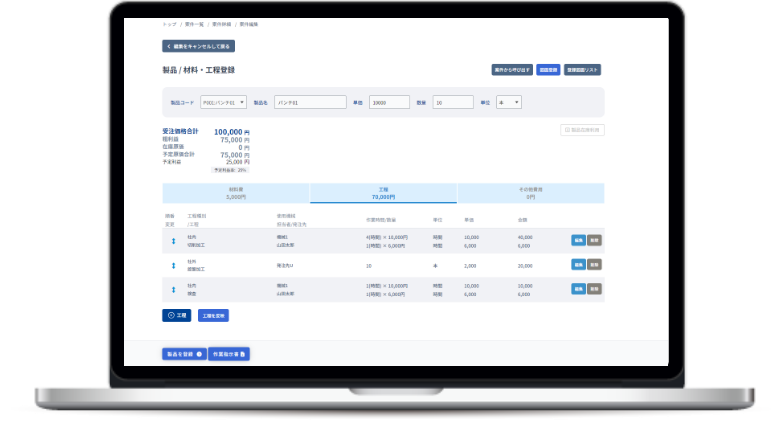
Task: Click the reorder arrows icon on the third process row
Action: click(173, 290)
